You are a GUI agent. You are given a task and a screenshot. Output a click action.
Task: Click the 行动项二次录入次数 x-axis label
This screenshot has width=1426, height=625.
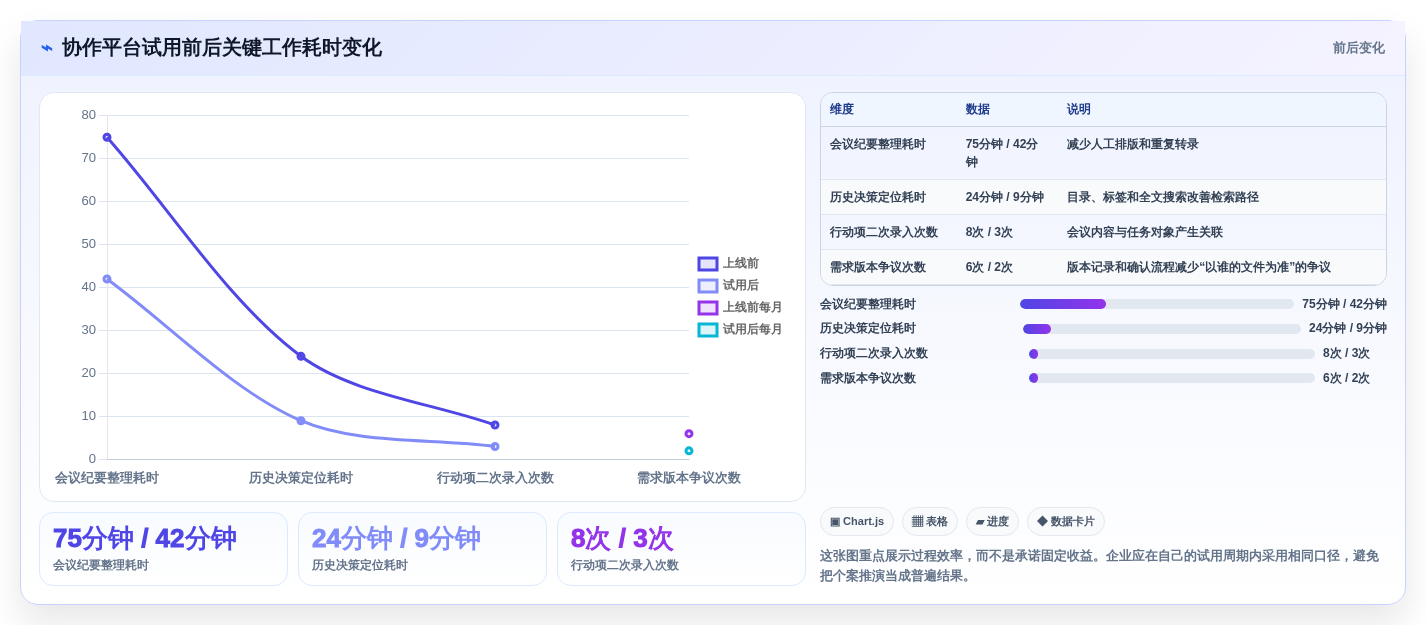point(495,478)
